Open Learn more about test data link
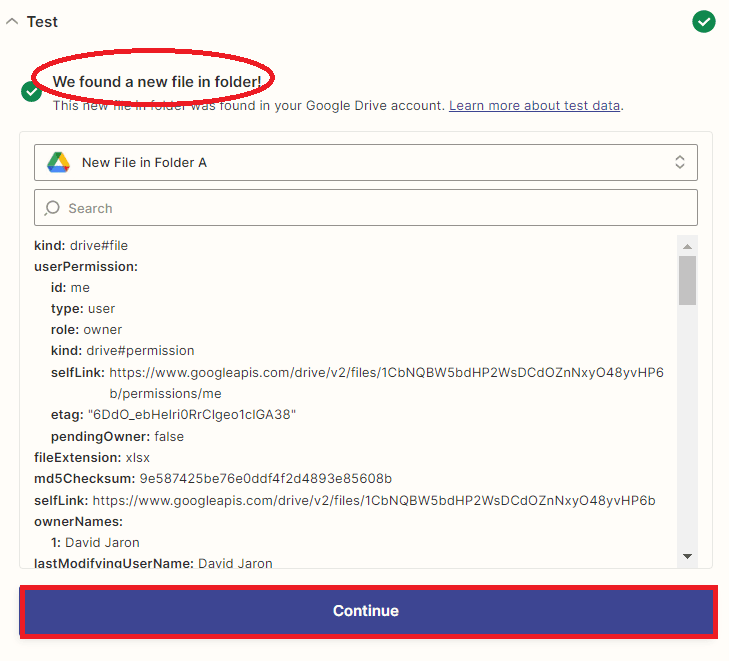Screen dimensions: 729x661 534,105
